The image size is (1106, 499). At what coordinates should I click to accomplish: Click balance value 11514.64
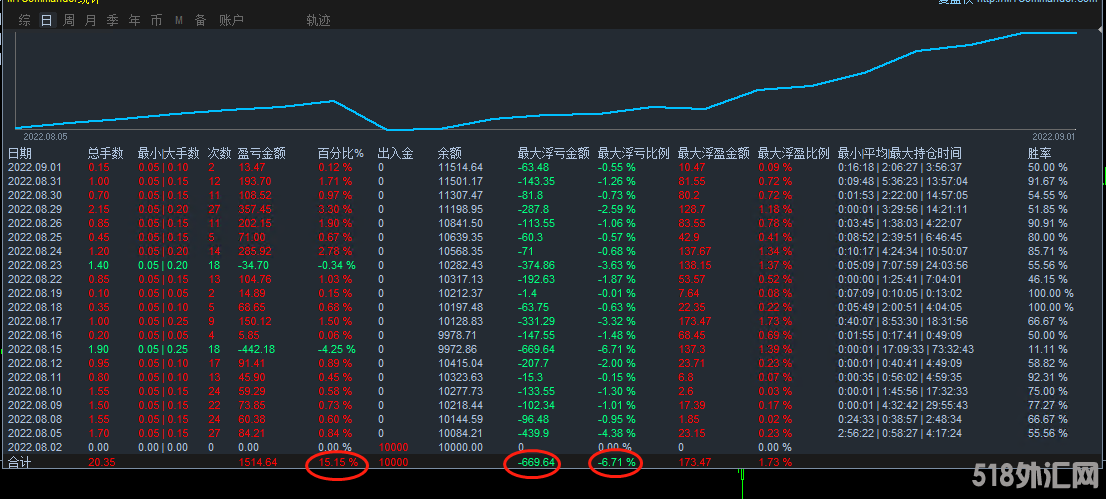pyautogui.click(x=460, y=167)
